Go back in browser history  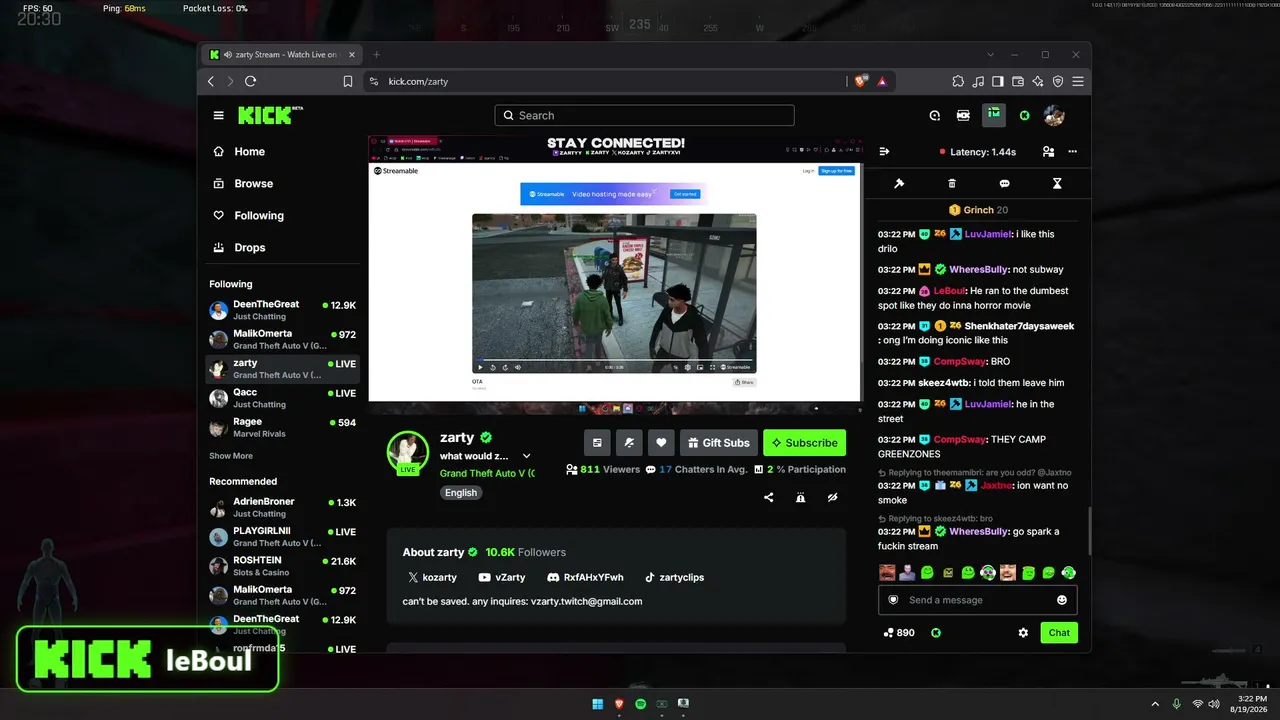(211, 81)
